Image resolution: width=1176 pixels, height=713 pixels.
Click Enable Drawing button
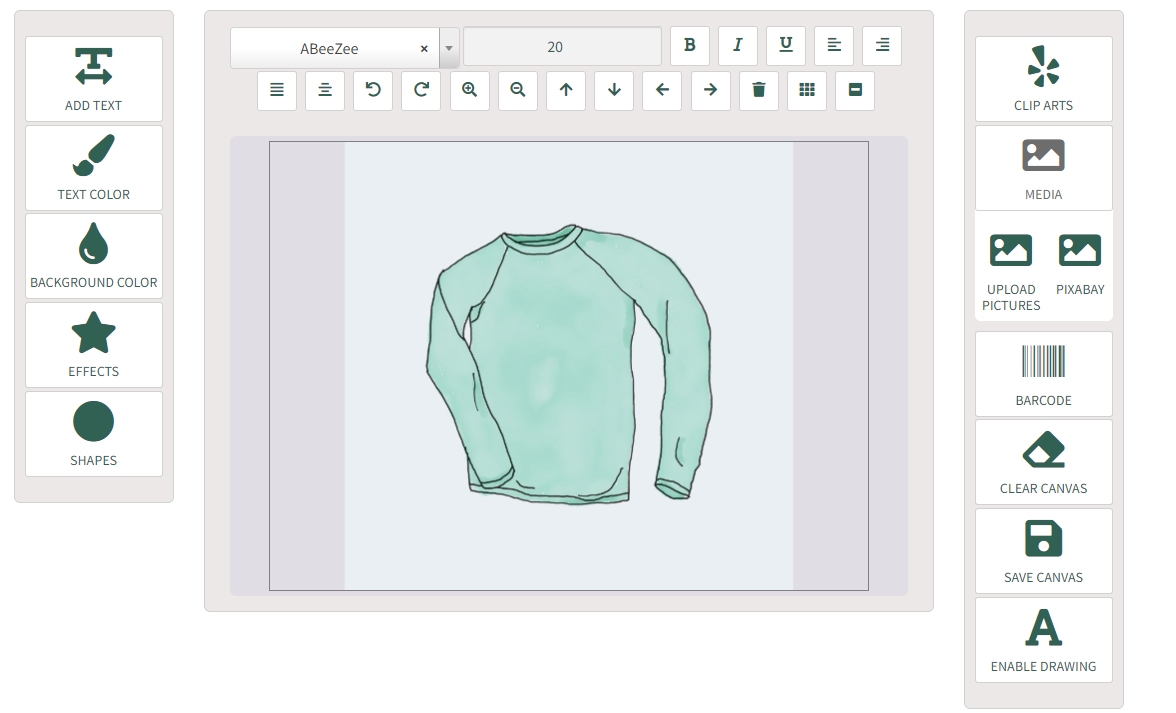click(x=1043, y=640)
